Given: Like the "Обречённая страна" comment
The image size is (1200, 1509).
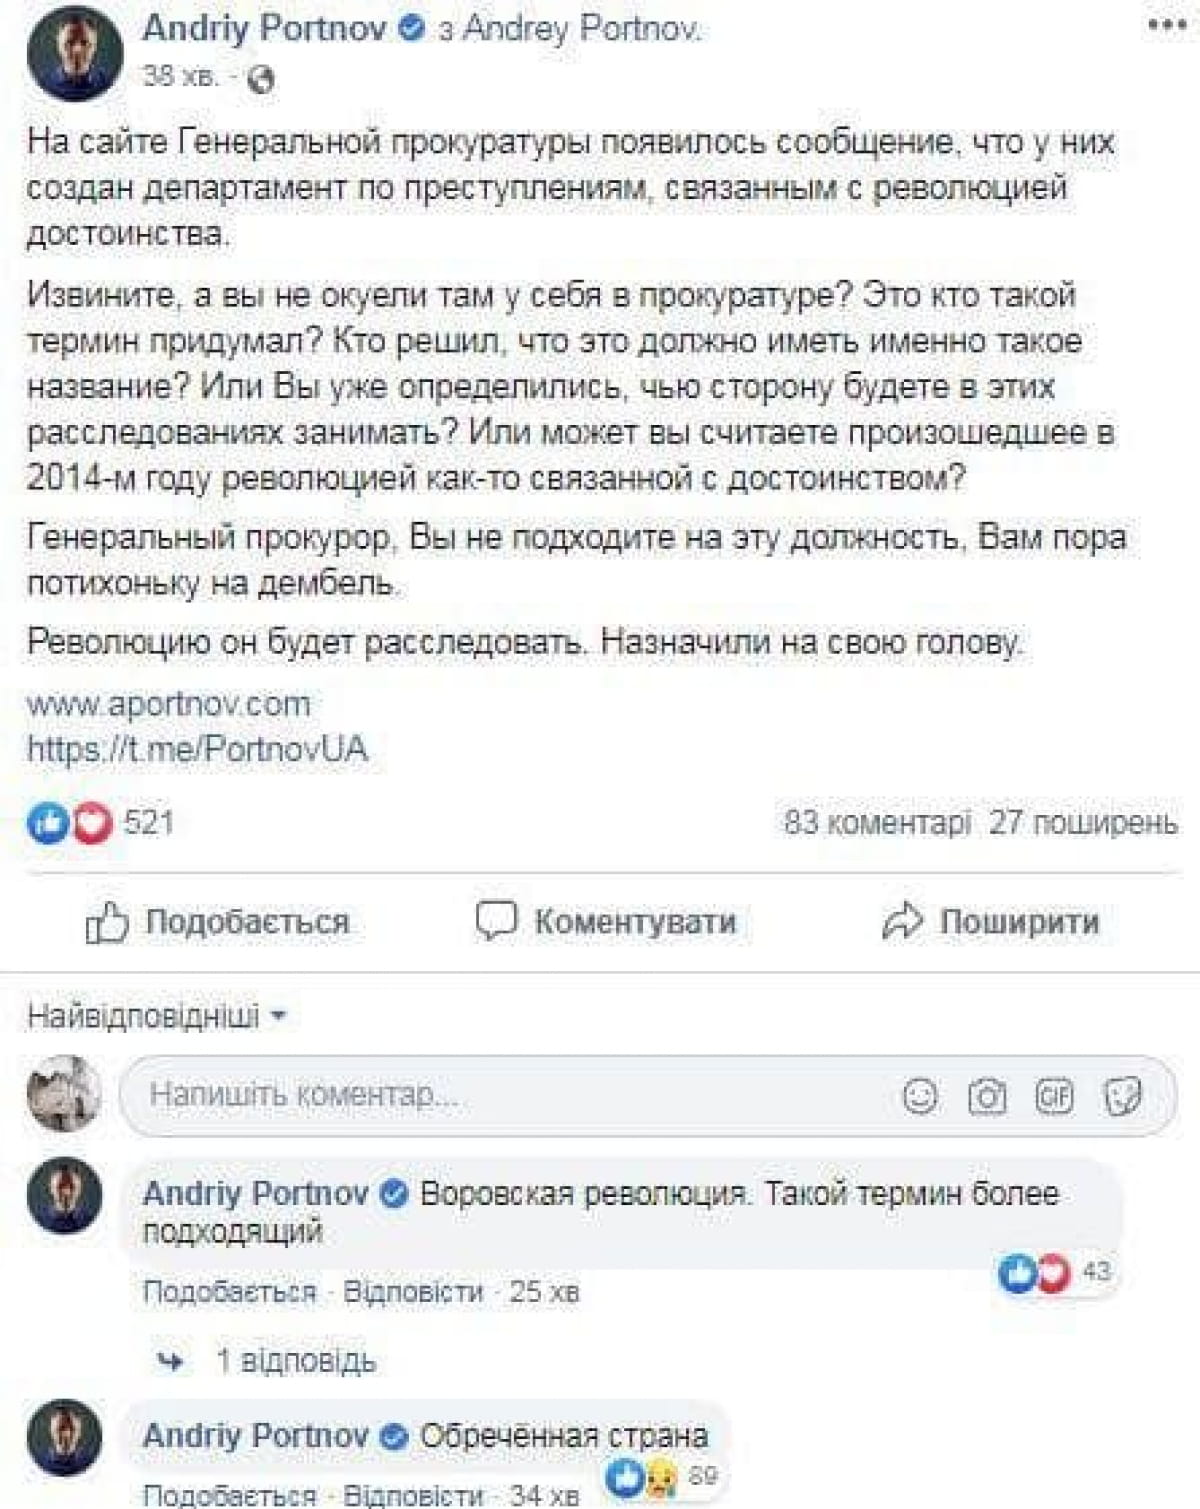Looking at the screenshot, I should [229, 1495].
